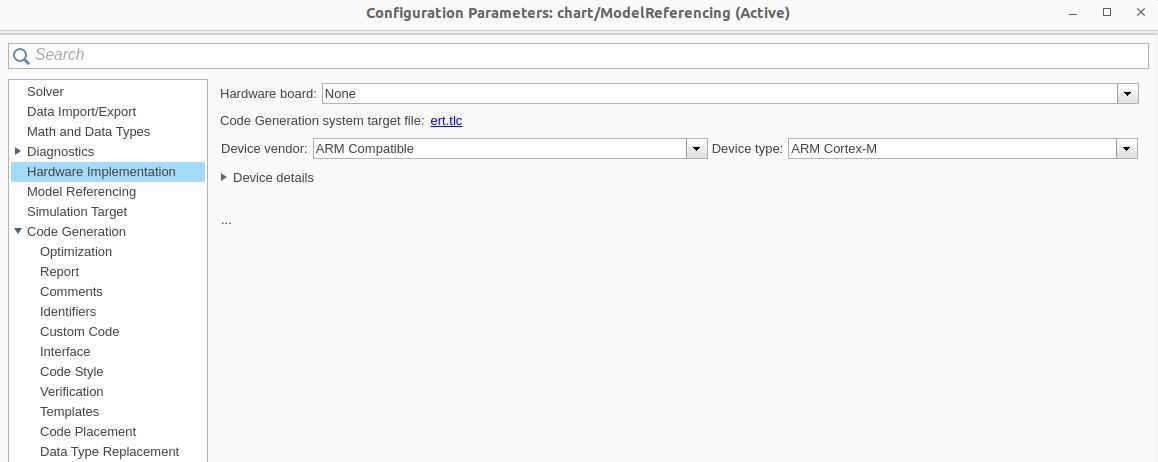
Task: Open the ert.tlc target file link
Action: click(x=446, y=121)
